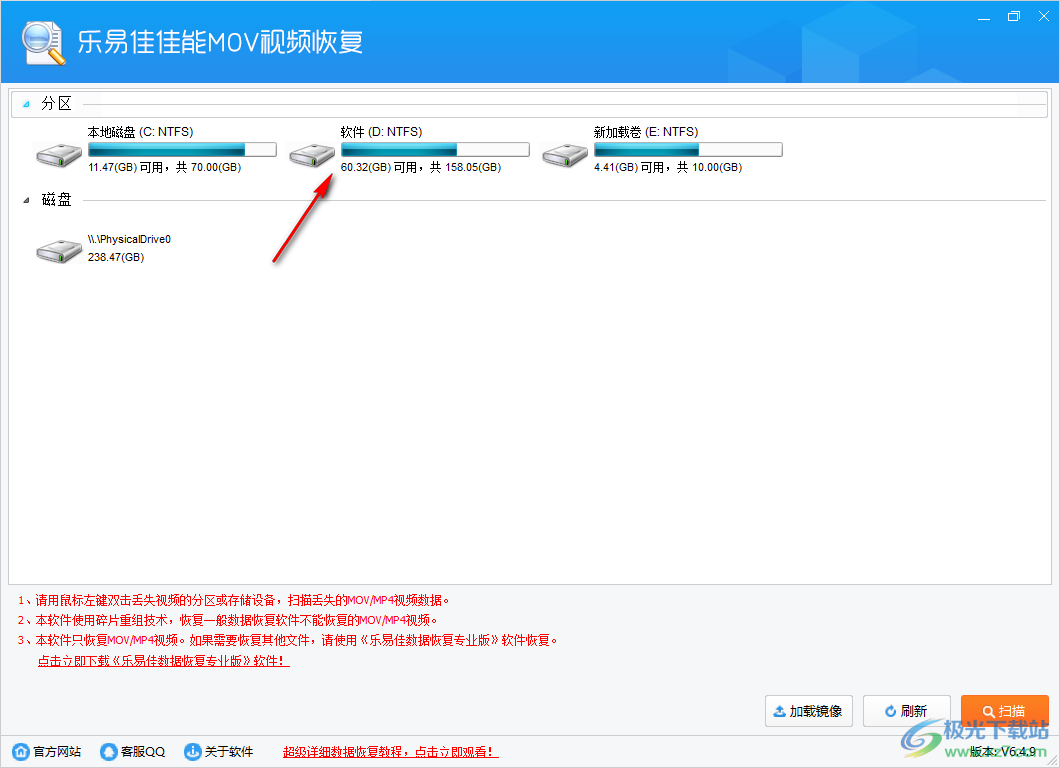Click the 乐易佳佳能MOV视频恢复 title

point(220,42)
